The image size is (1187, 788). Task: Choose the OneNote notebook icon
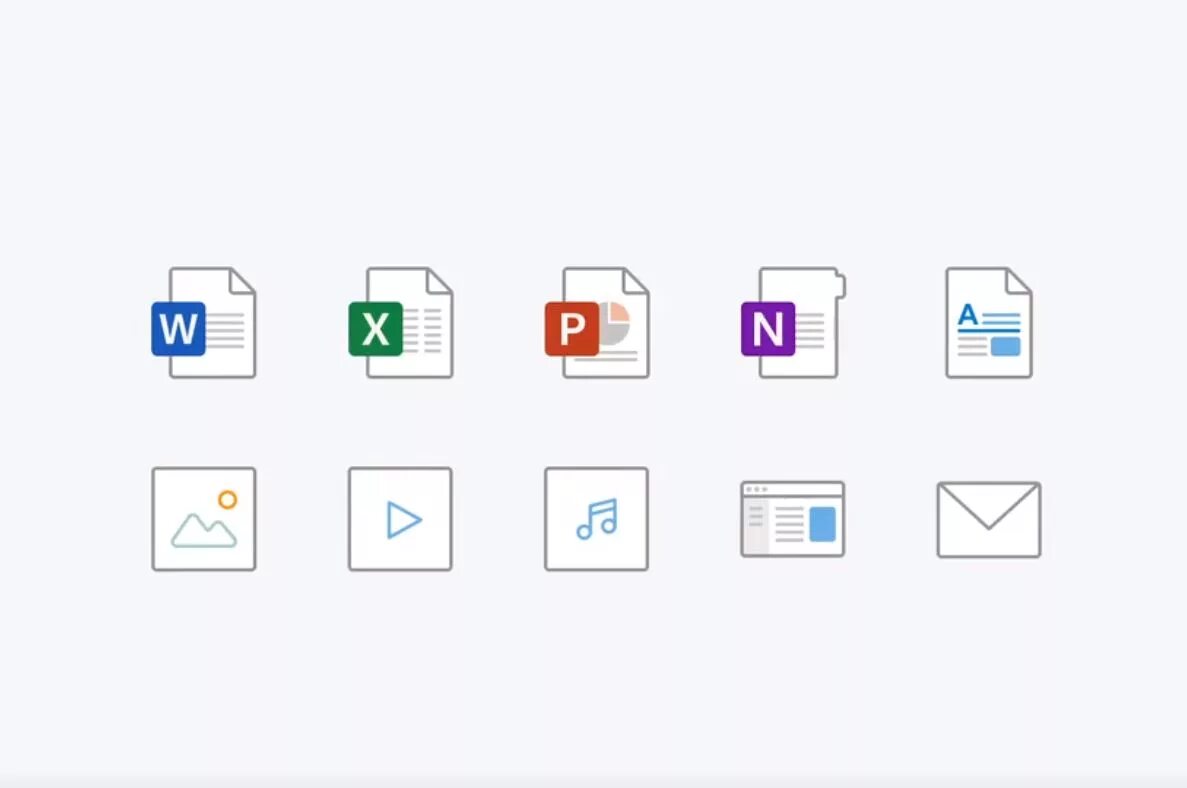click(x=793, y=322)
